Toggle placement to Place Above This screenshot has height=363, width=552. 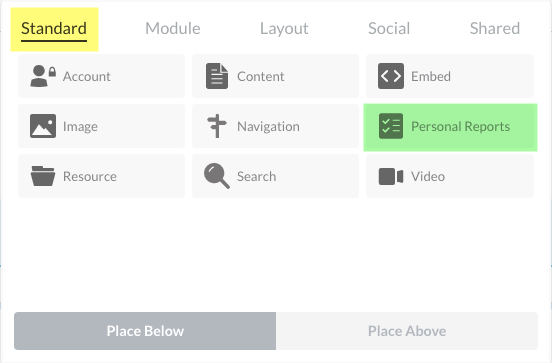[407, 331]
